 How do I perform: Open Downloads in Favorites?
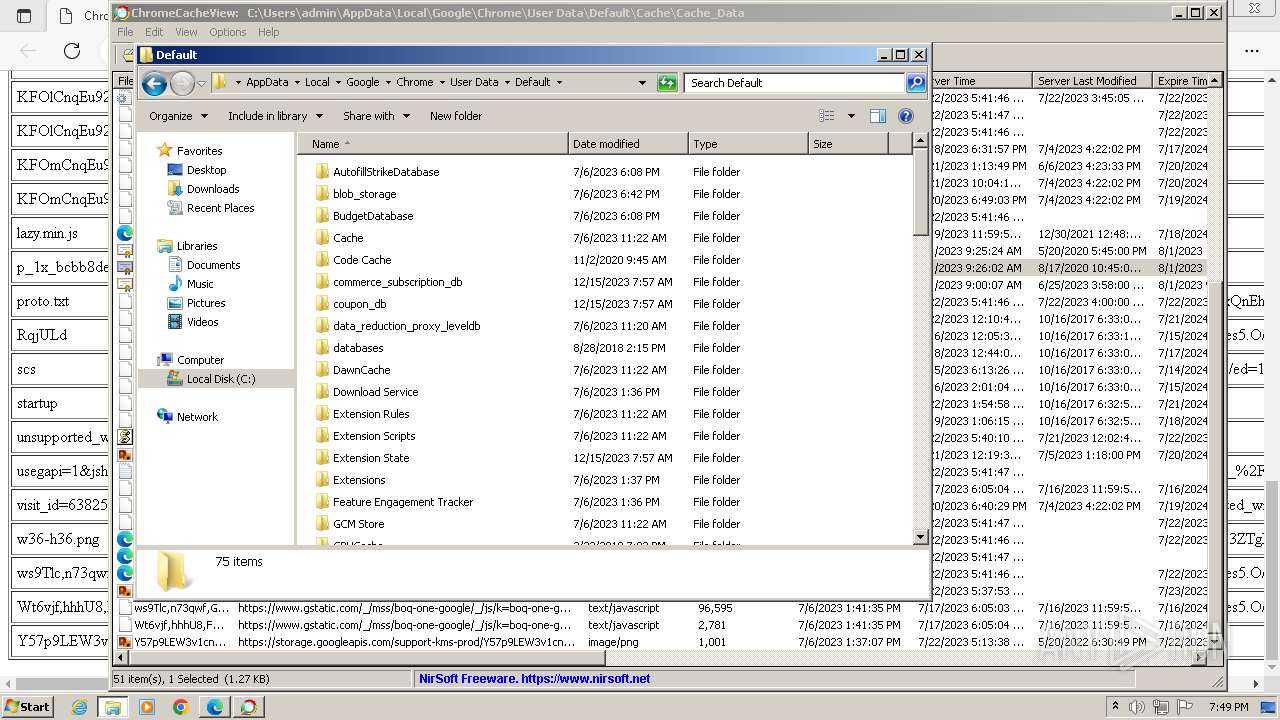(213, 189)
